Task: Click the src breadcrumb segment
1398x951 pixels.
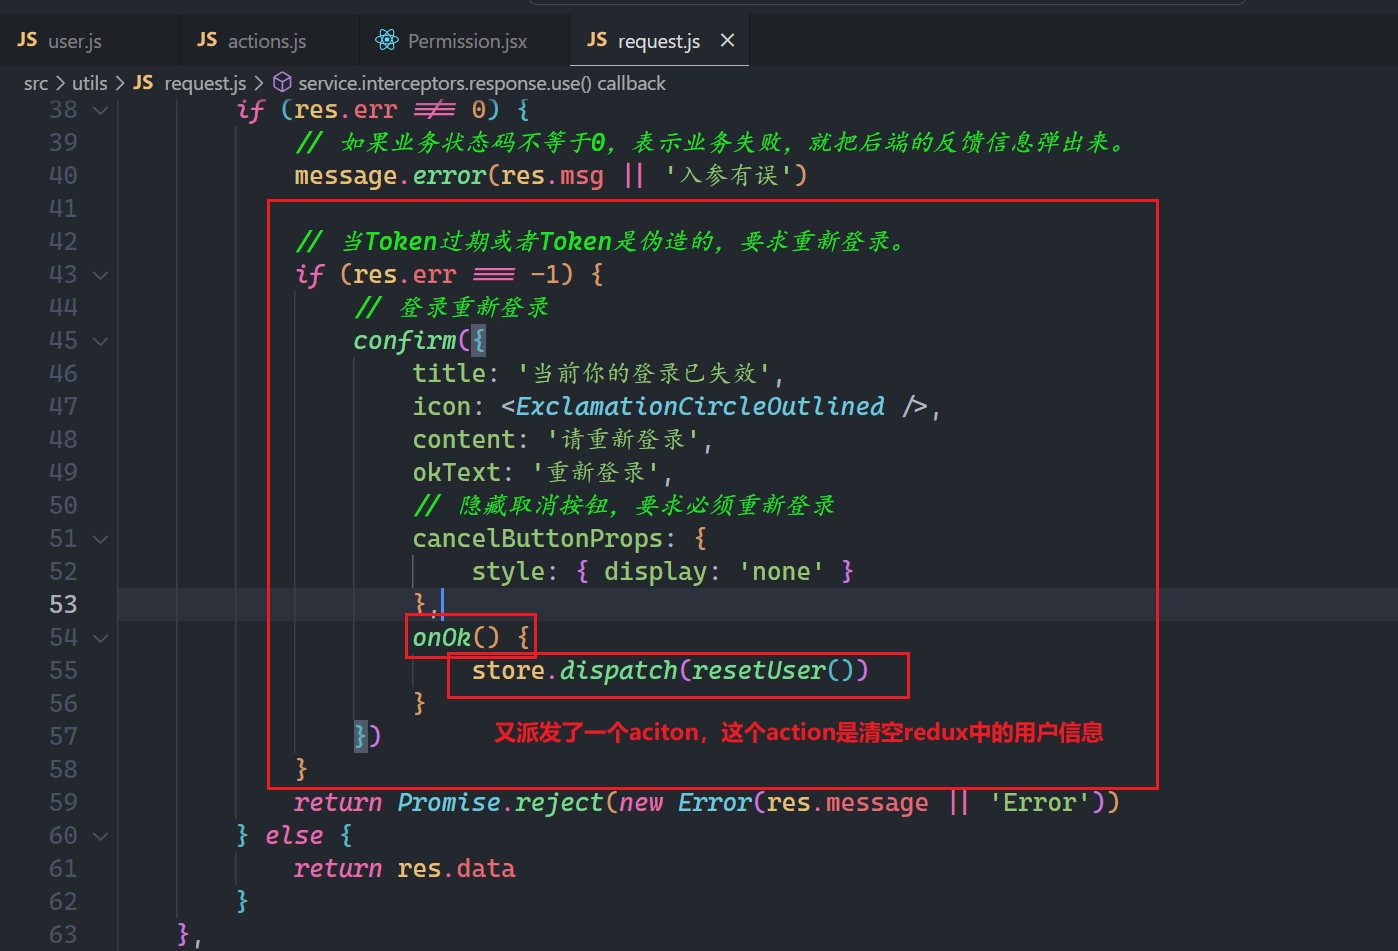Action: click(36, 83)
